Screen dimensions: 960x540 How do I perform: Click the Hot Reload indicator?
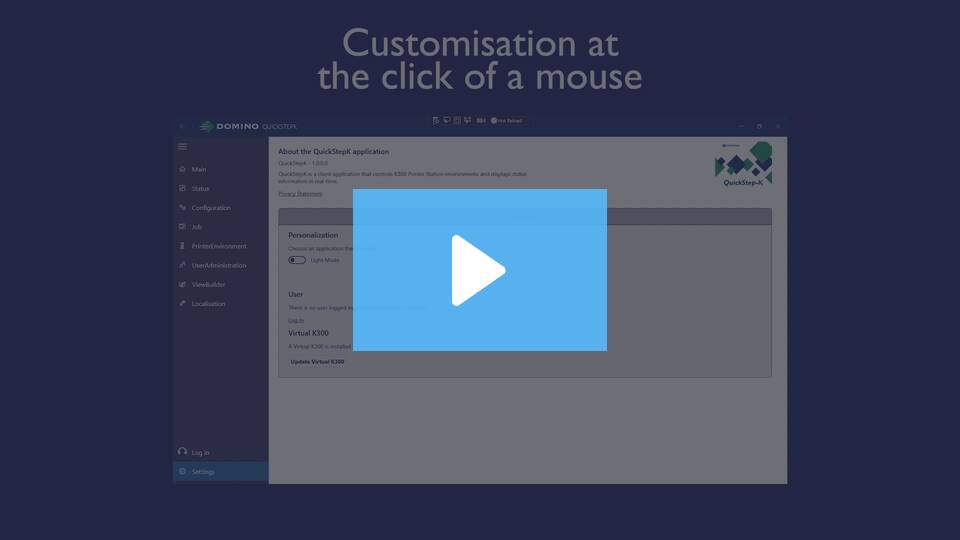[x=506, y=121]
